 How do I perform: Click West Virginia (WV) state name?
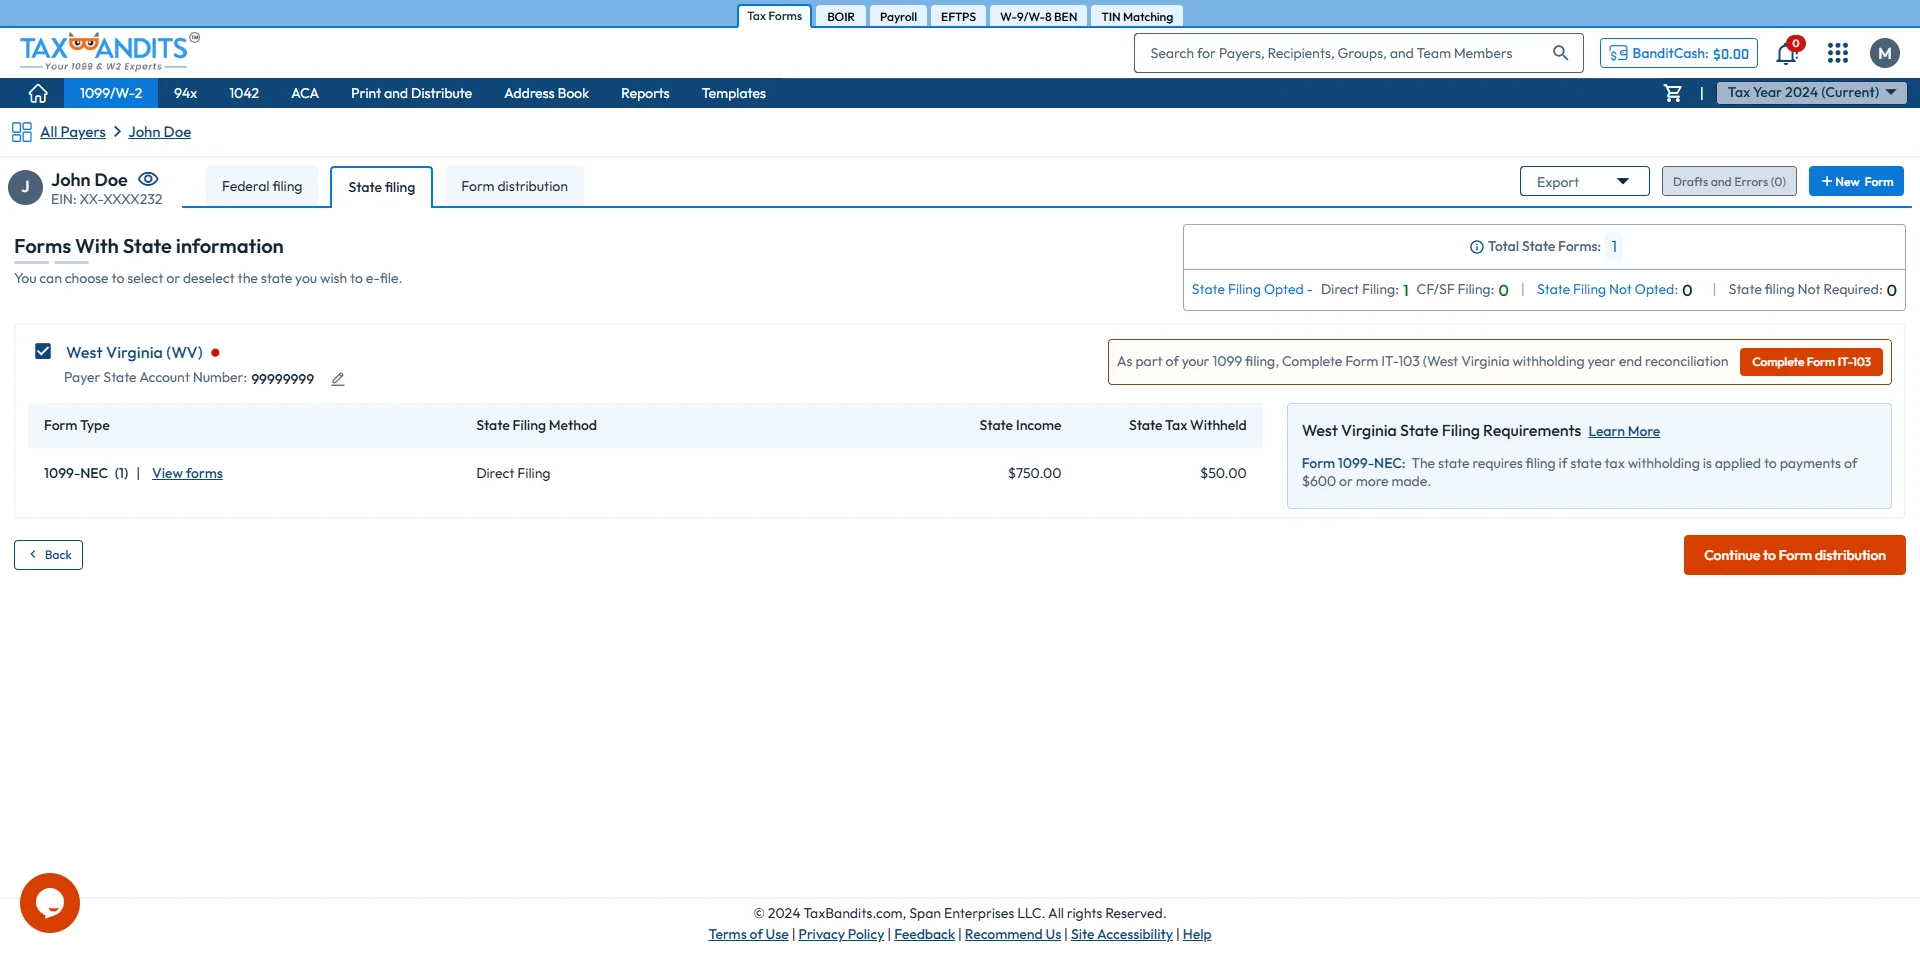tap(134, 352)
